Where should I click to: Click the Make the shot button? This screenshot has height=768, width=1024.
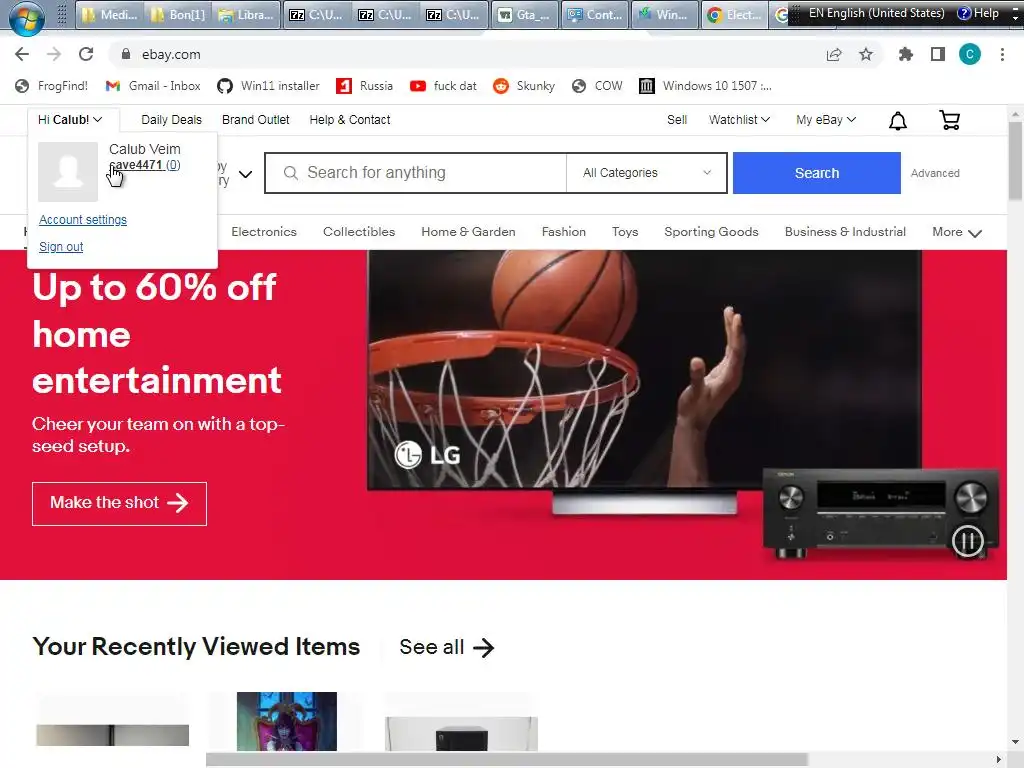120,504
